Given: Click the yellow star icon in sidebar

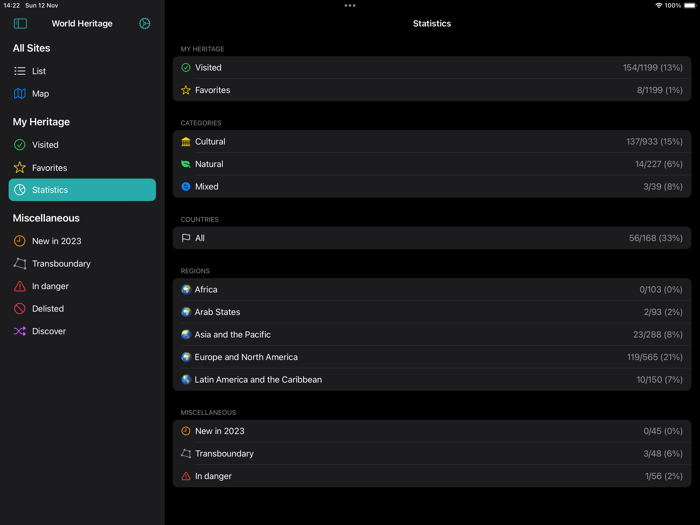Looking at the screenshot, I should click(20, 167).
